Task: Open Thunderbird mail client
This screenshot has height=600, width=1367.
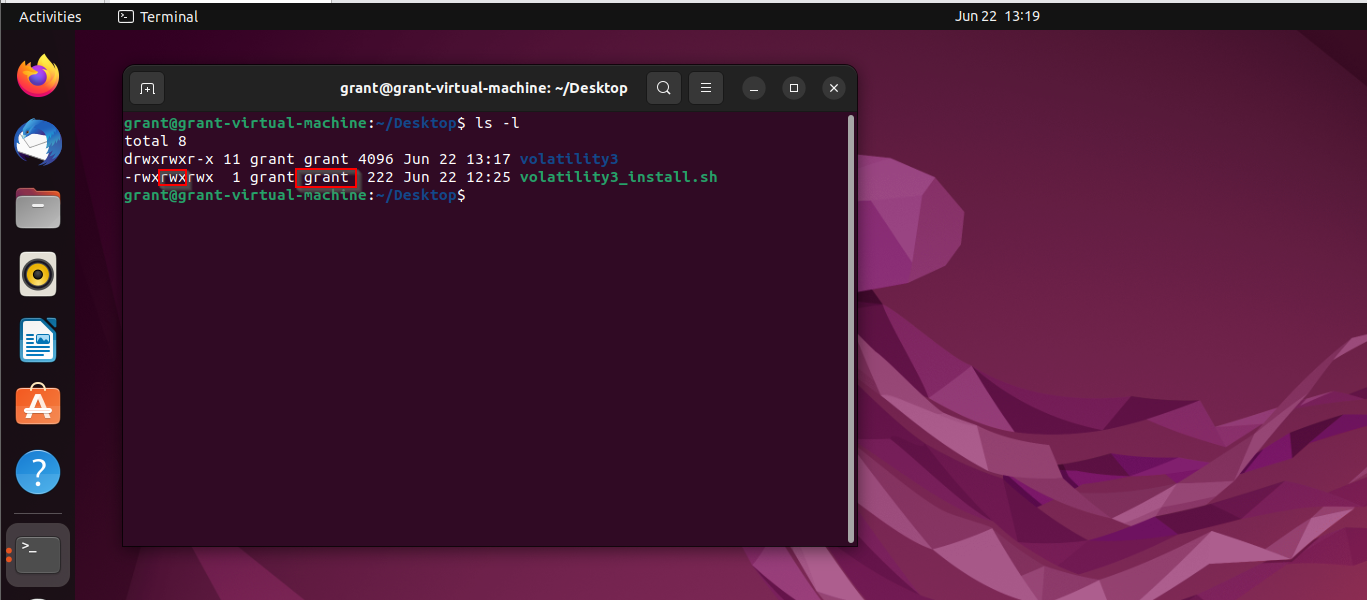Action: 37,142
